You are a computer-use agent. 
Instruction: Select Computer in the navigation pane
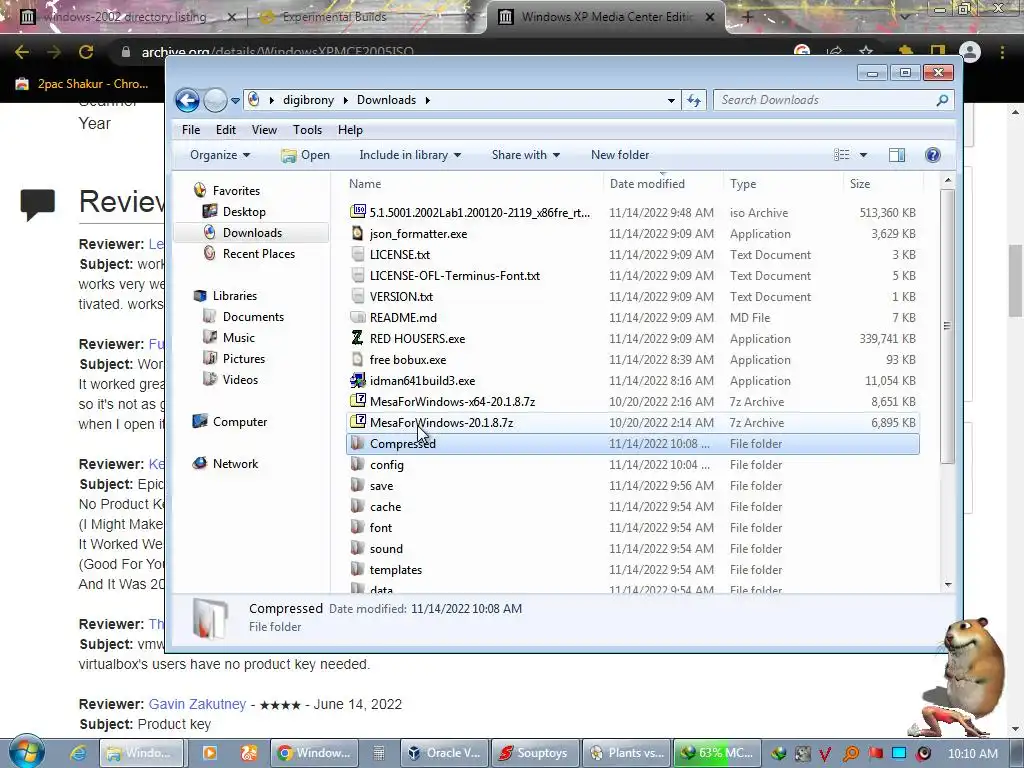tap(240, 422)
